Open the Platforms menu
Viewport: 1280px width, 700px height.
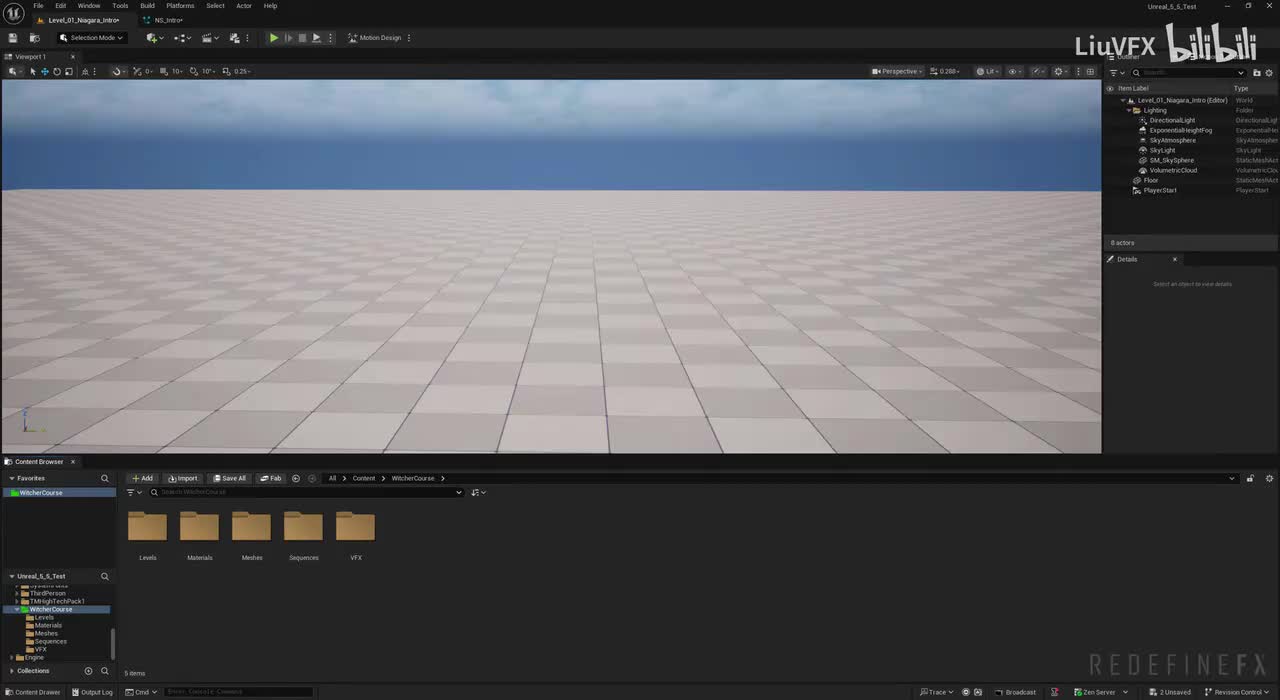[x=180, y=5]
